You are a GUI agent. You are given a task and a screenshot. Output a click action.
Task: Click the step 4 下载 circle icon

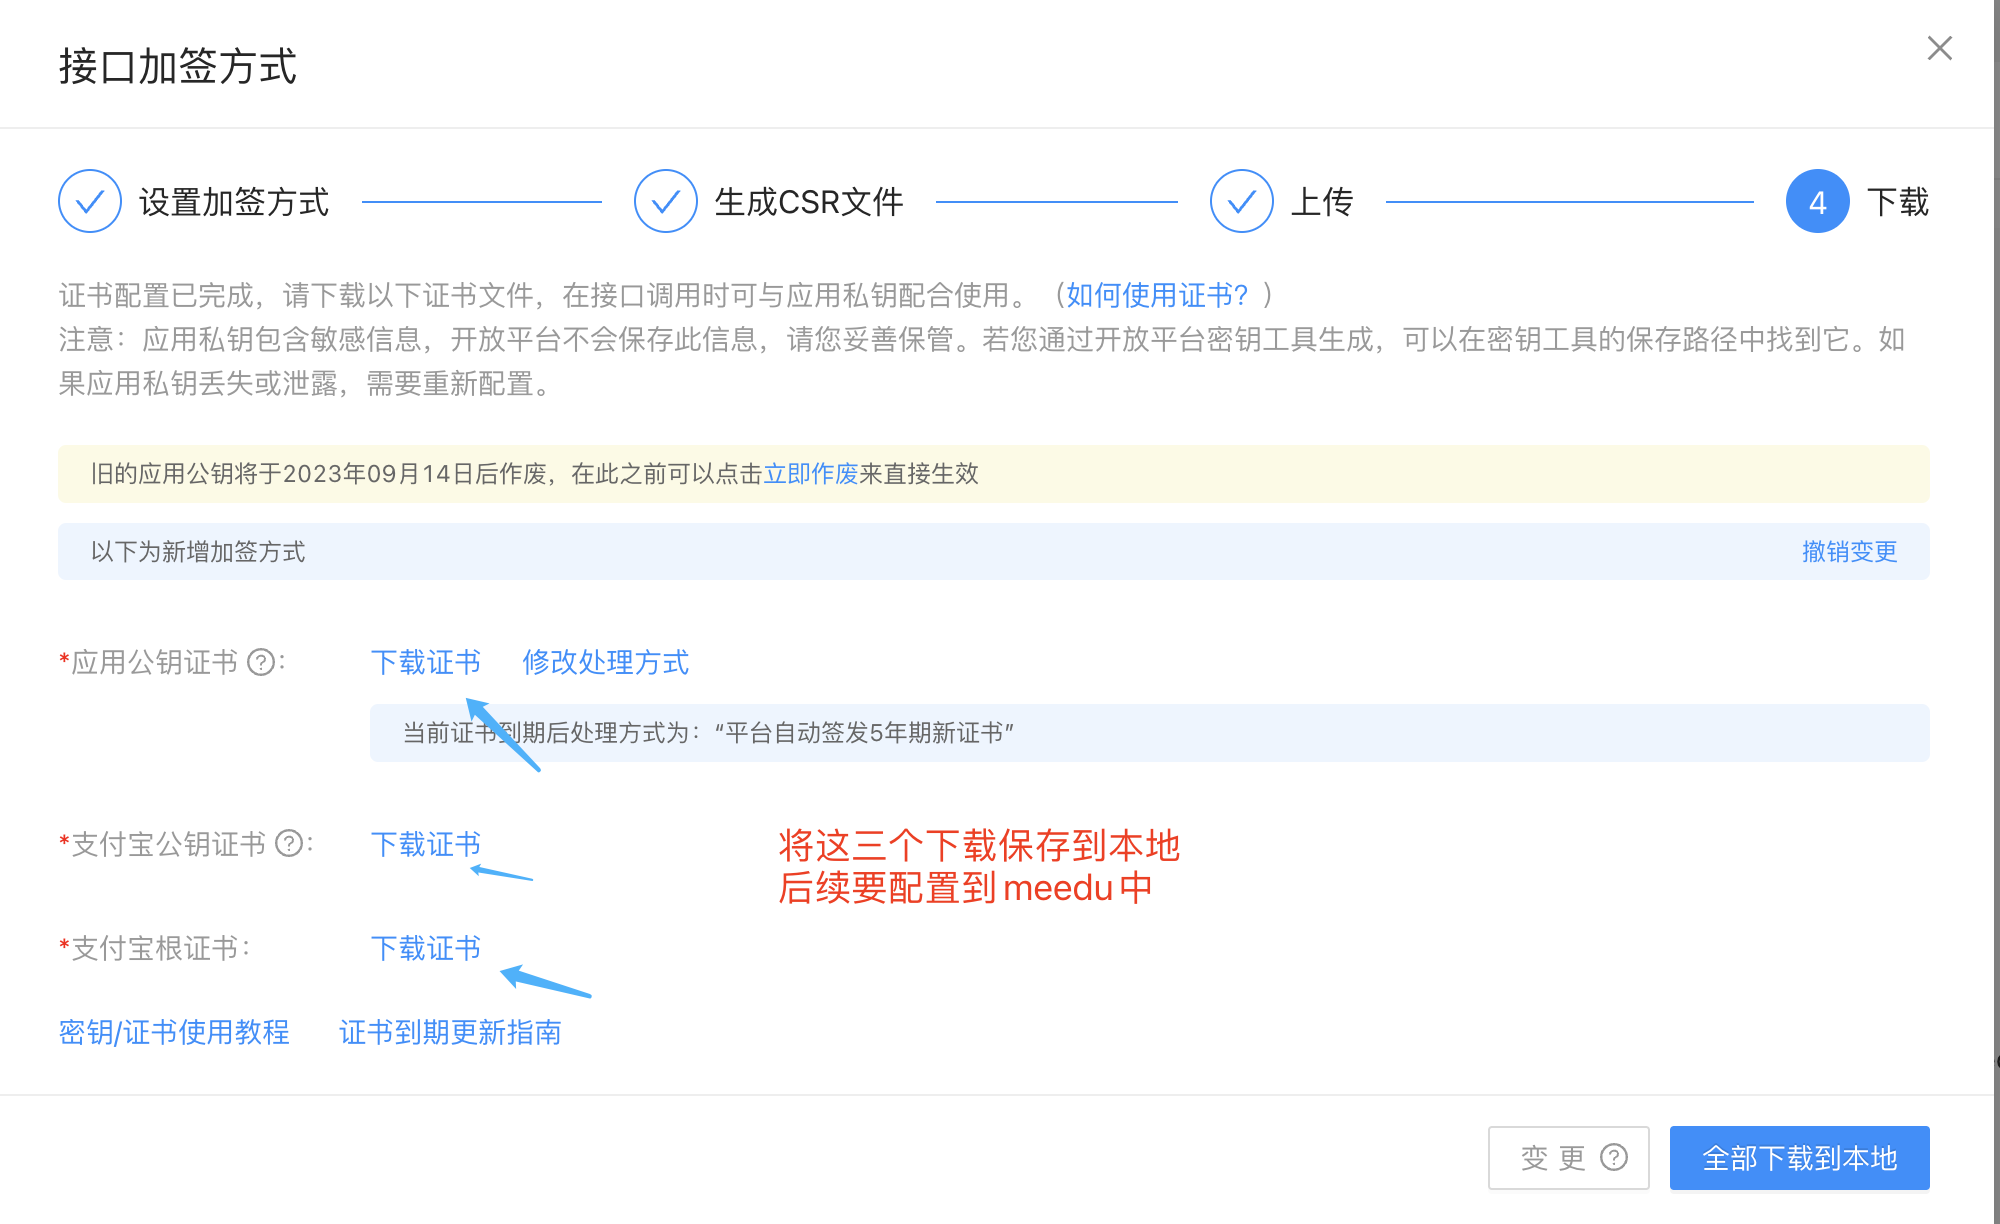pos(1818,201)
